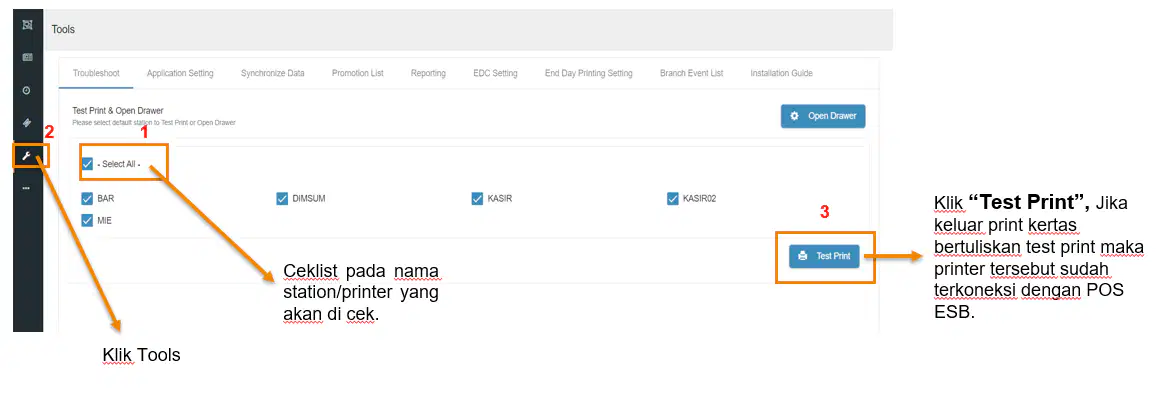The width and height of the screenshot is (1165, 396).
Task: Click the Tools page title
Action: [x=63, y=30]
